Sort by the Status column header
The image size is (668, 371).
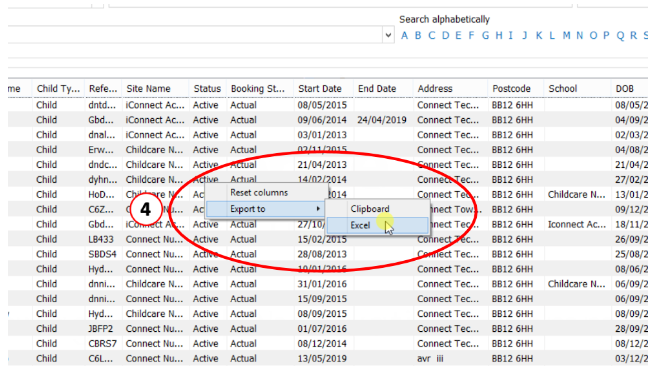(207, 89)
